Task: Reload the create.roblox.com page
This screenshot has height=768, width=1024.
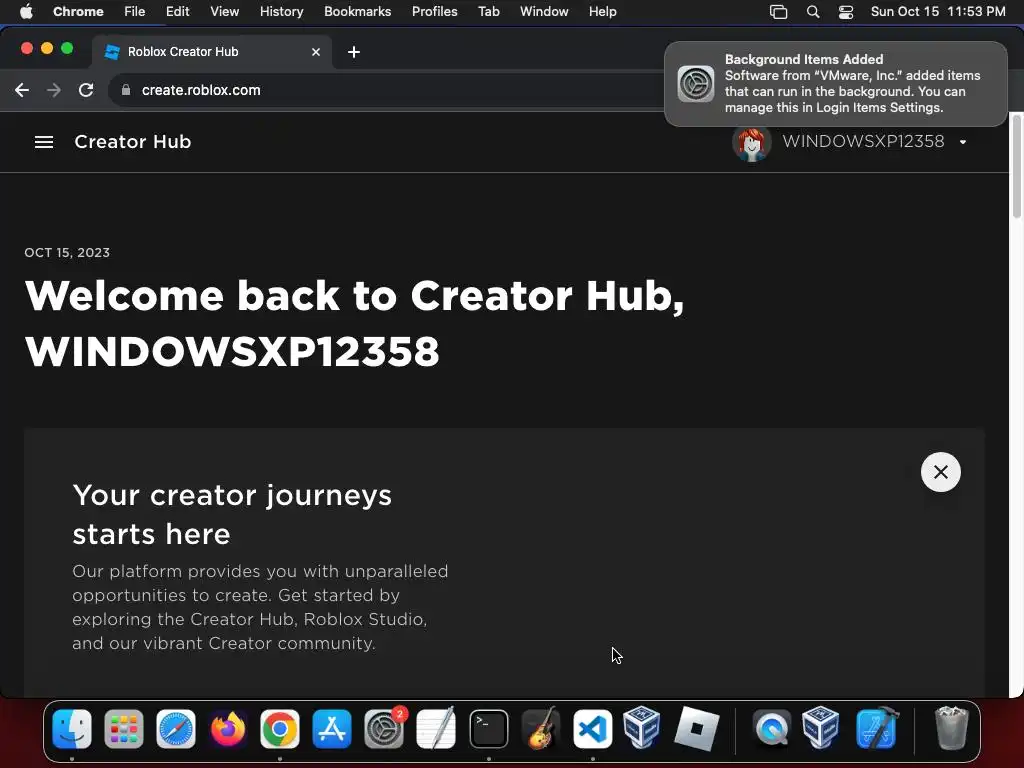Action: [x=86, y=90]
